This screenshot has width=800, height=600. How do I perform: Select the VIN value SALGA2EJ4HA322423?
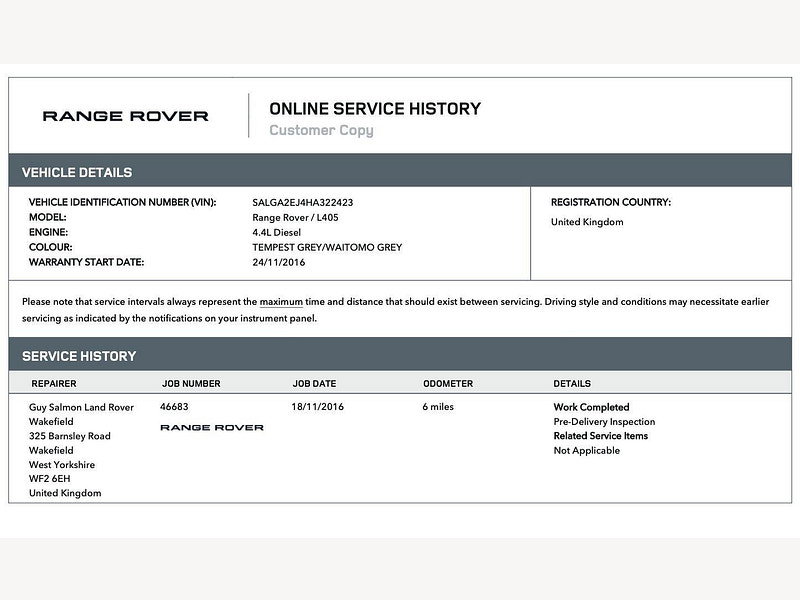click(x=303, y=203)
